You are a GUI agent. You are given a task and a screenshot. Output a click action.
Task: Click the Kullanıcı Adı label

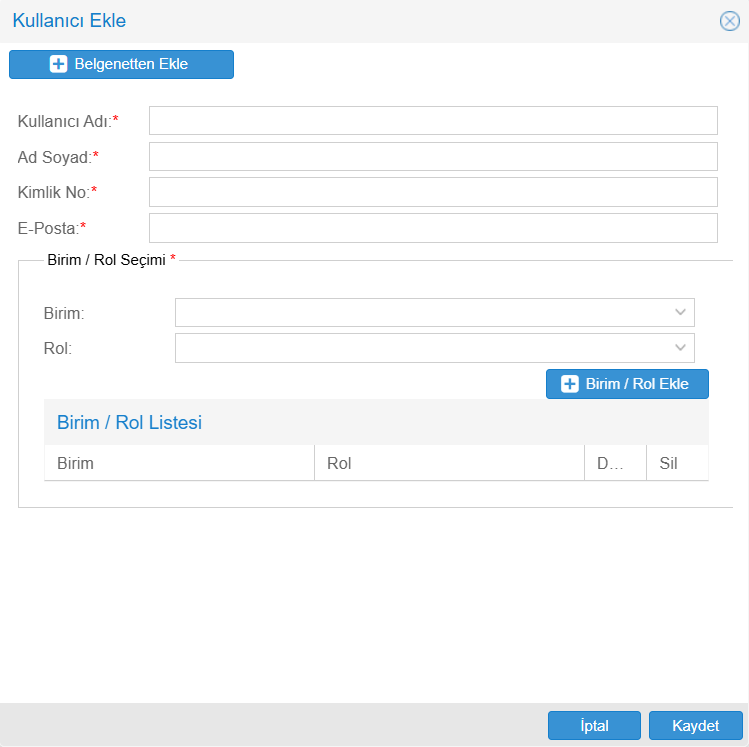[64, 121]
